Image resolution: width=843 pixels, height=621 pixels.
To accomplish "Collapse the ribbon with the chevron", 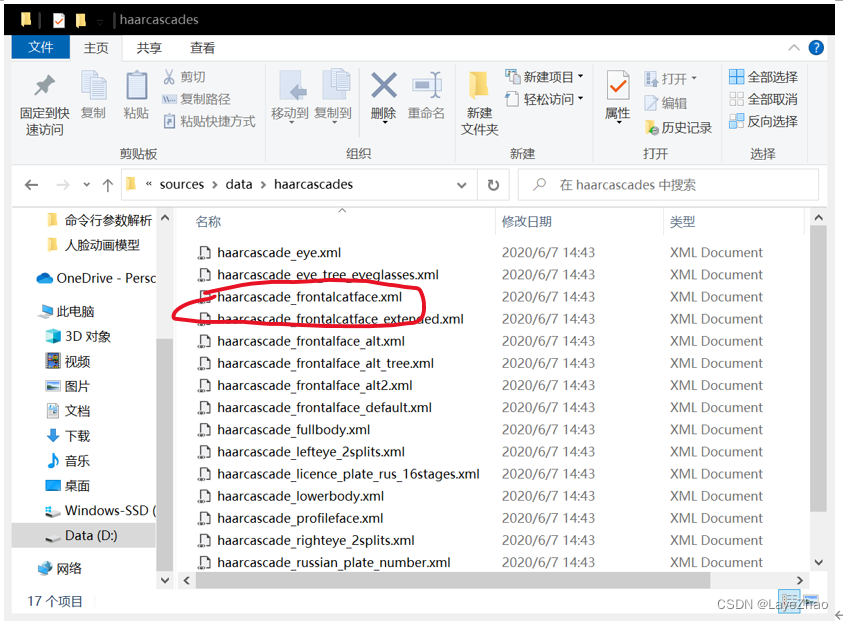I will point(794,48).
